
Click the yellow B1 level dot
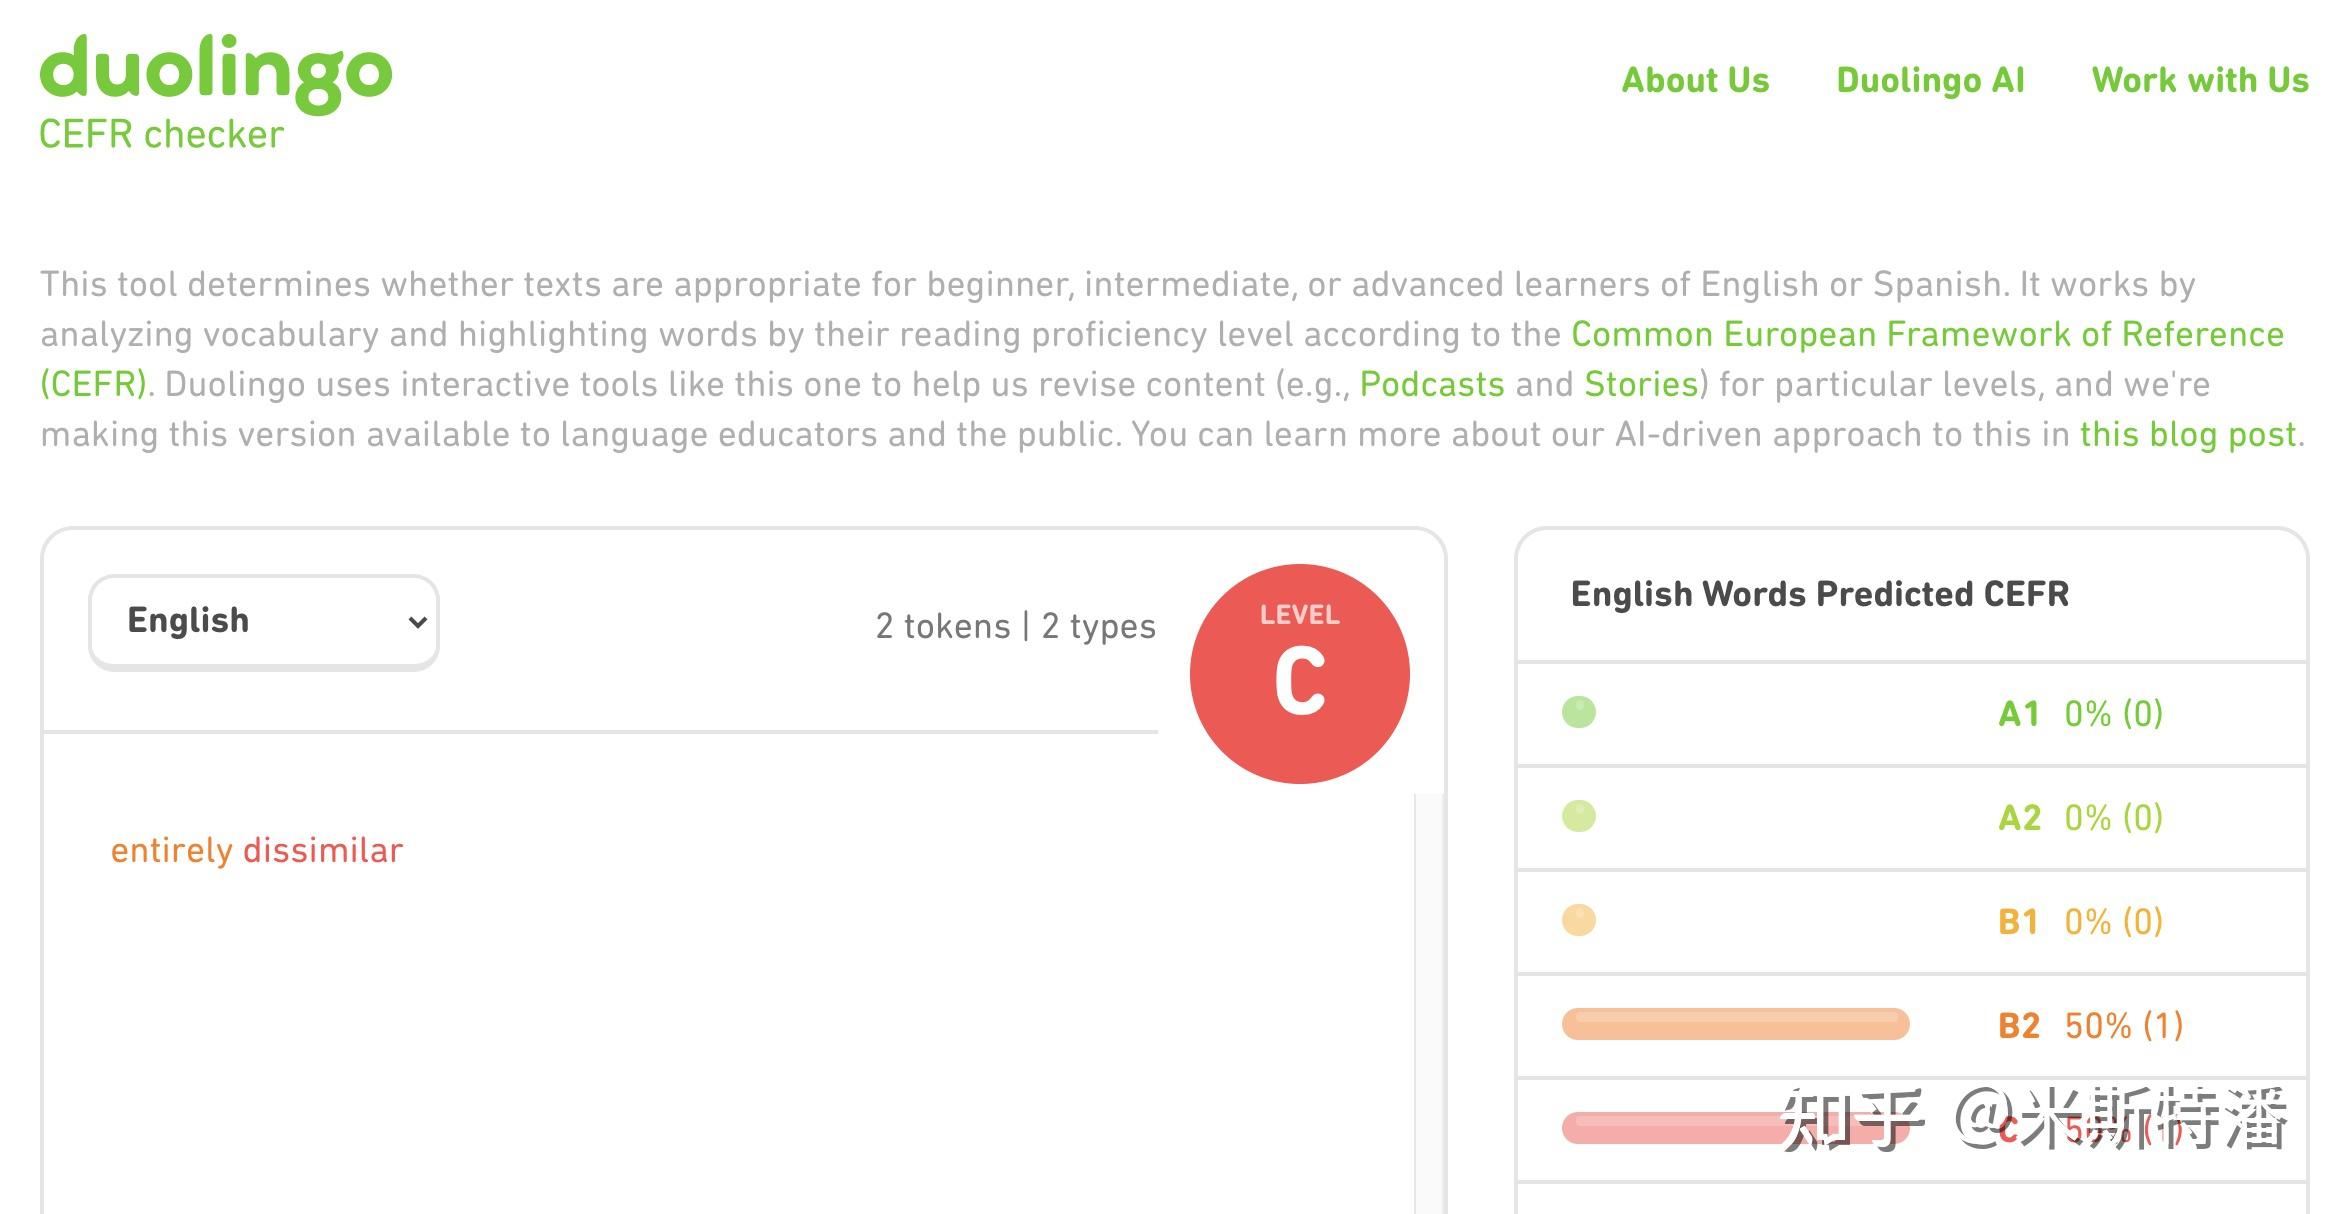coord(1580,921)
